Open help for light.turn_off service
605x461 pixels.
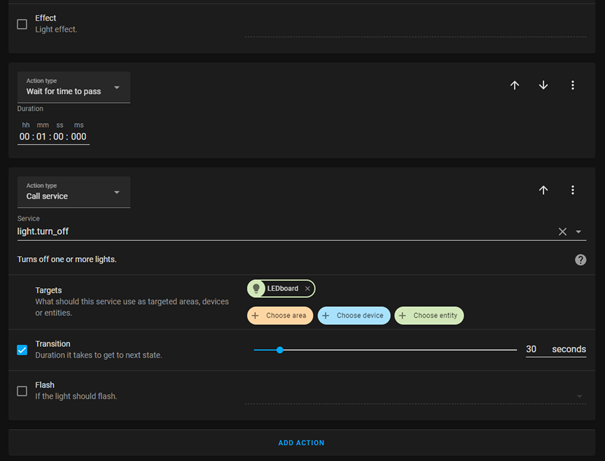click(x=580, y=260)
